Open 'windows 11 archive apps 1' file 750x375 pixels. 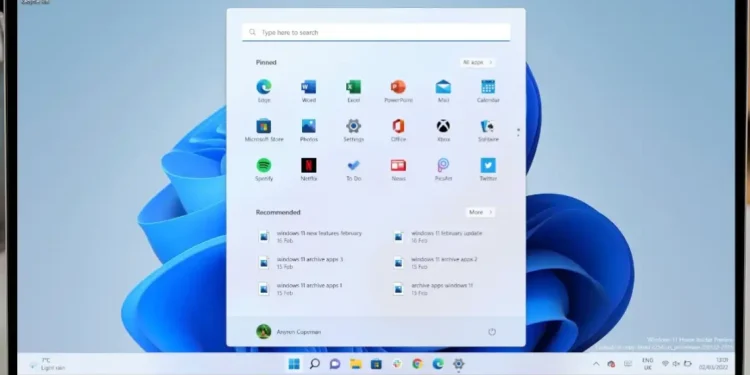[301, 289]
